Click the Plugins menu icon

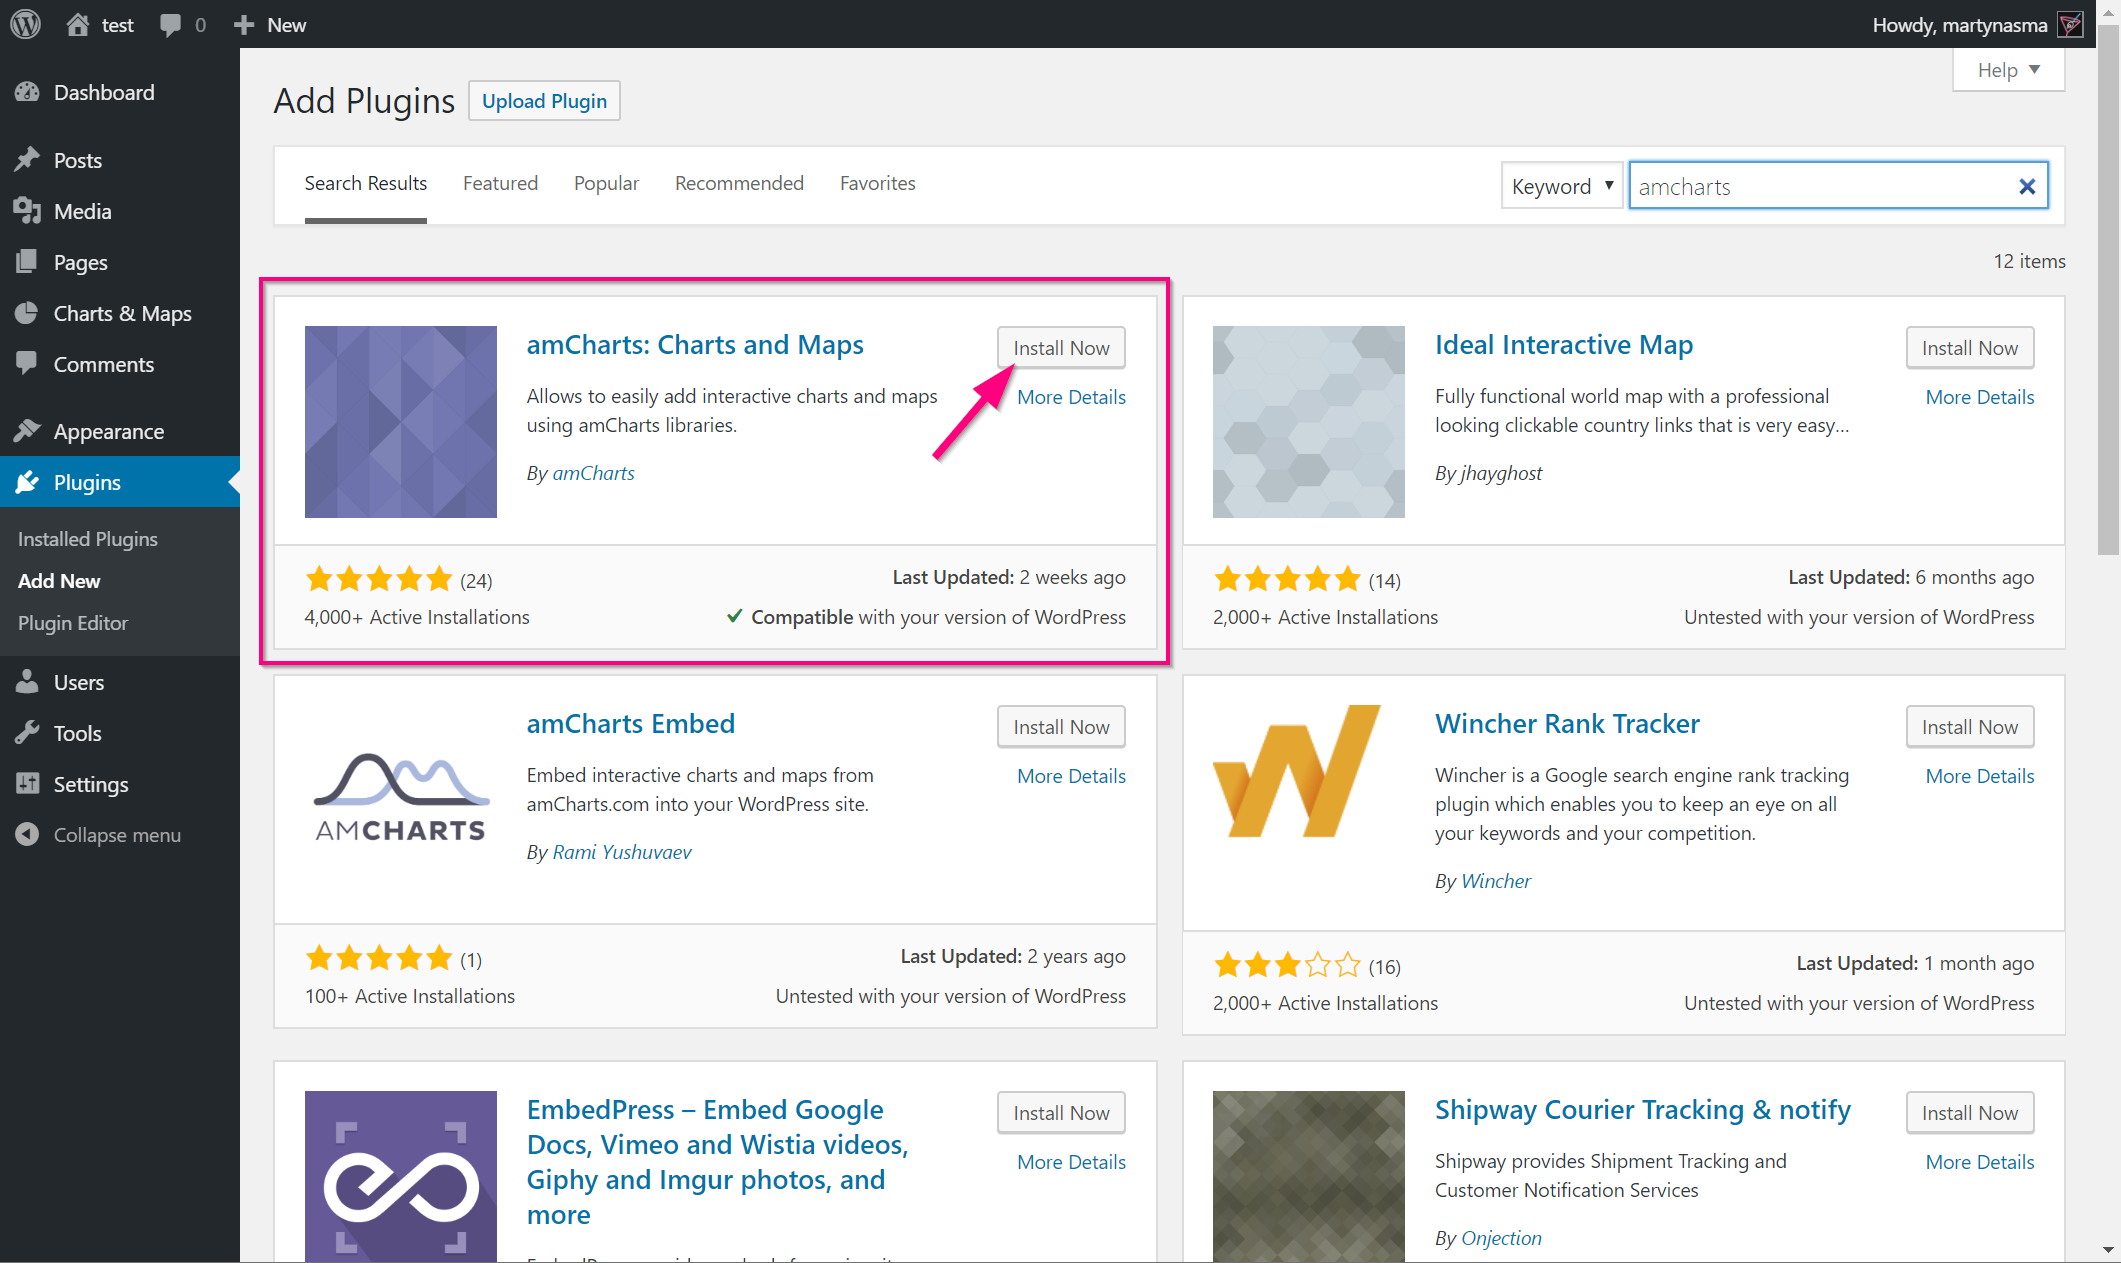pyautogui.click(x=30, y=481)
